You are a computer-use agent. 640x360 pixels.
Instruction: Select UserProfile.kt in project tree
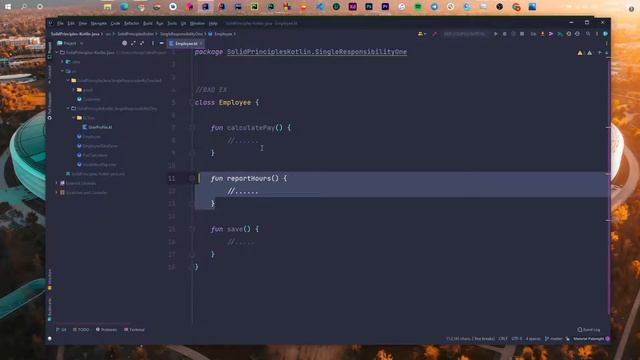click(98, 127)
